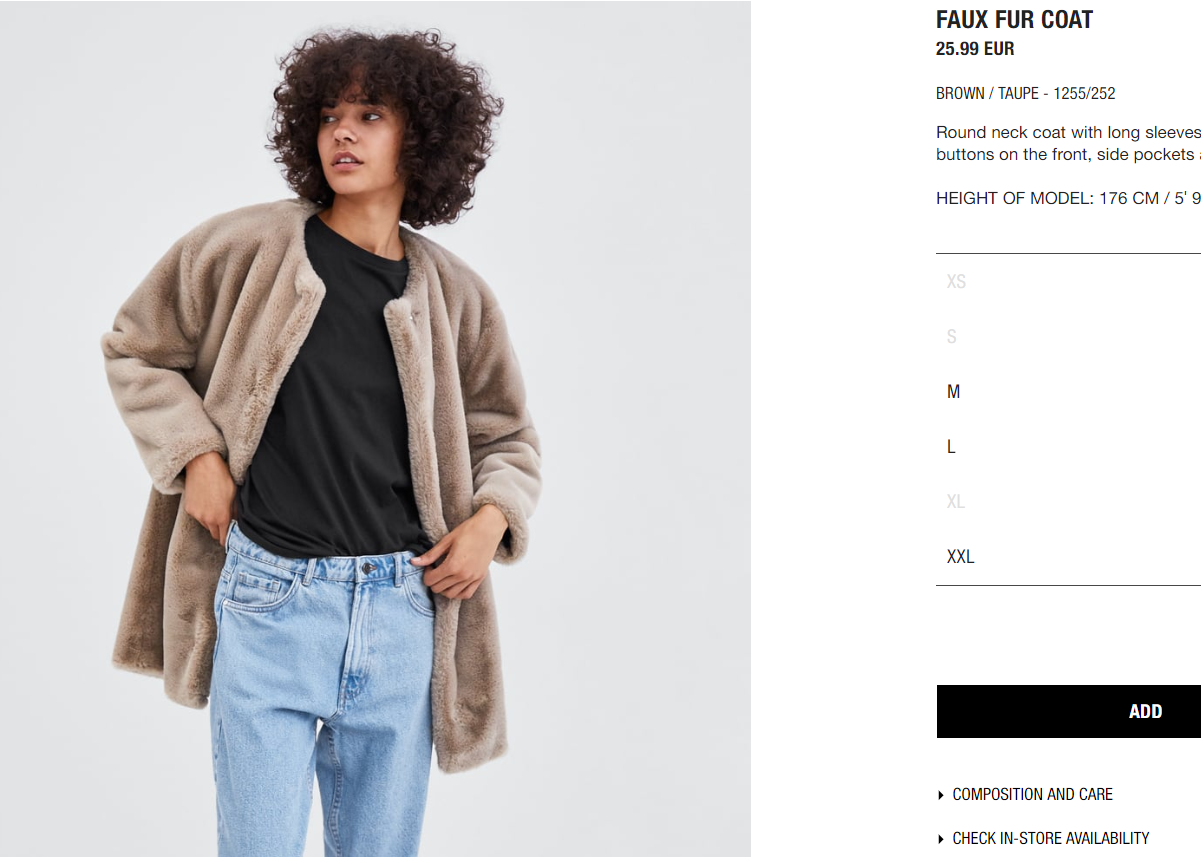1201x857 pixels.
Task: Choose size L from the size list
Action: coord(1068,447)
